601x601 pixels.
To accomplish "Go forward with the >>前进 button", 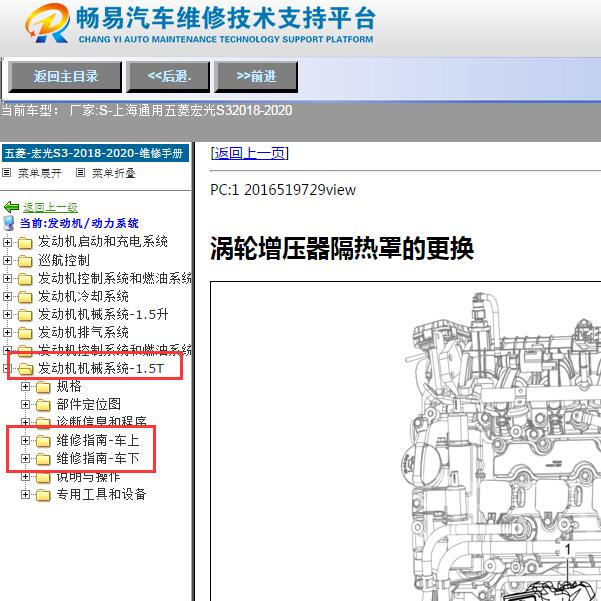I will pos(256,76).
